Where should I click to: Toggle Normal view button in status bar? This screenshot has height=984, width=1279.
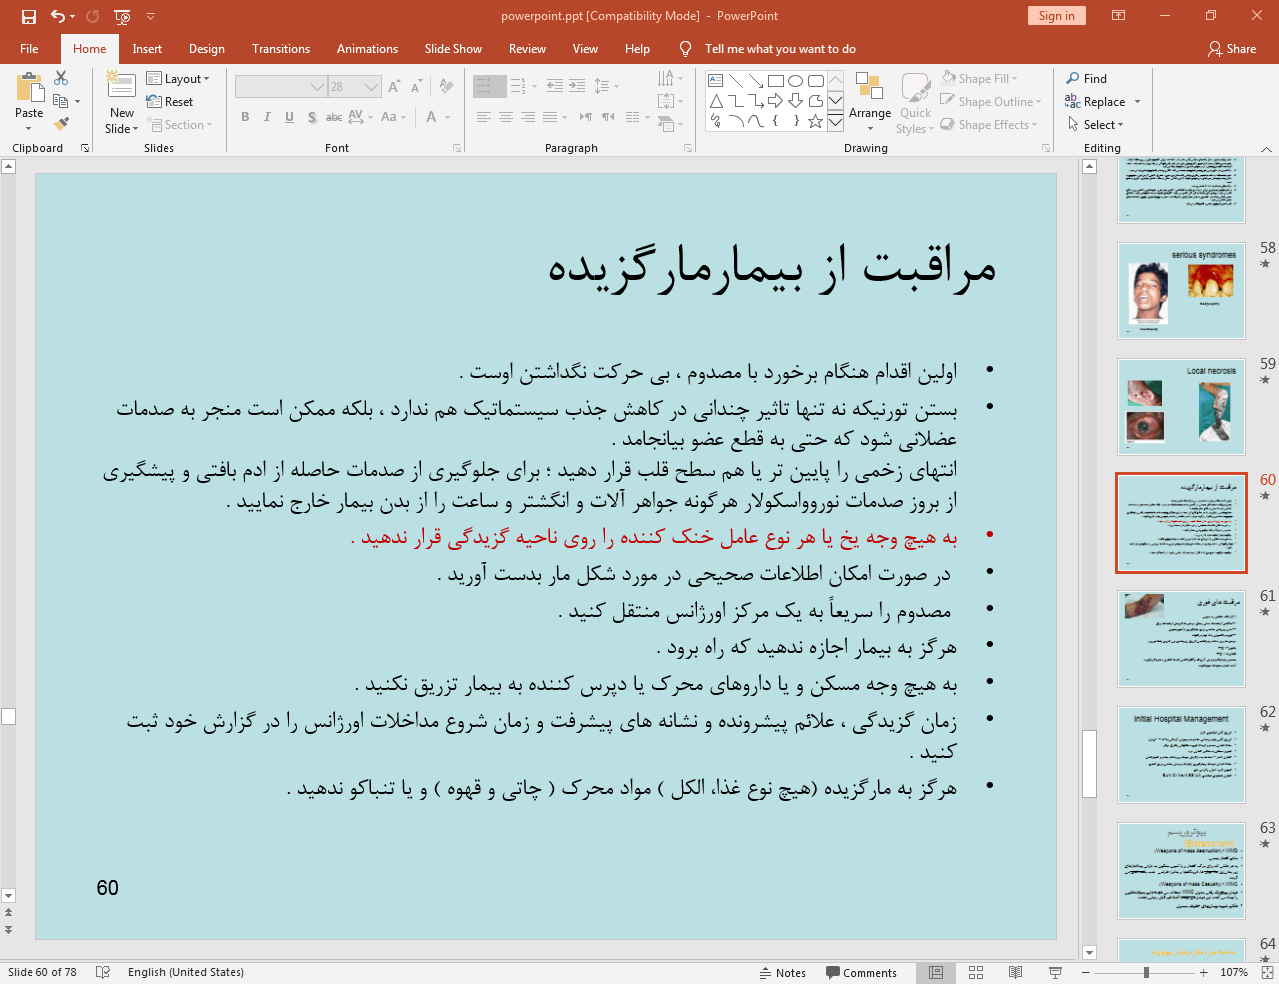(x=936, y=972)
